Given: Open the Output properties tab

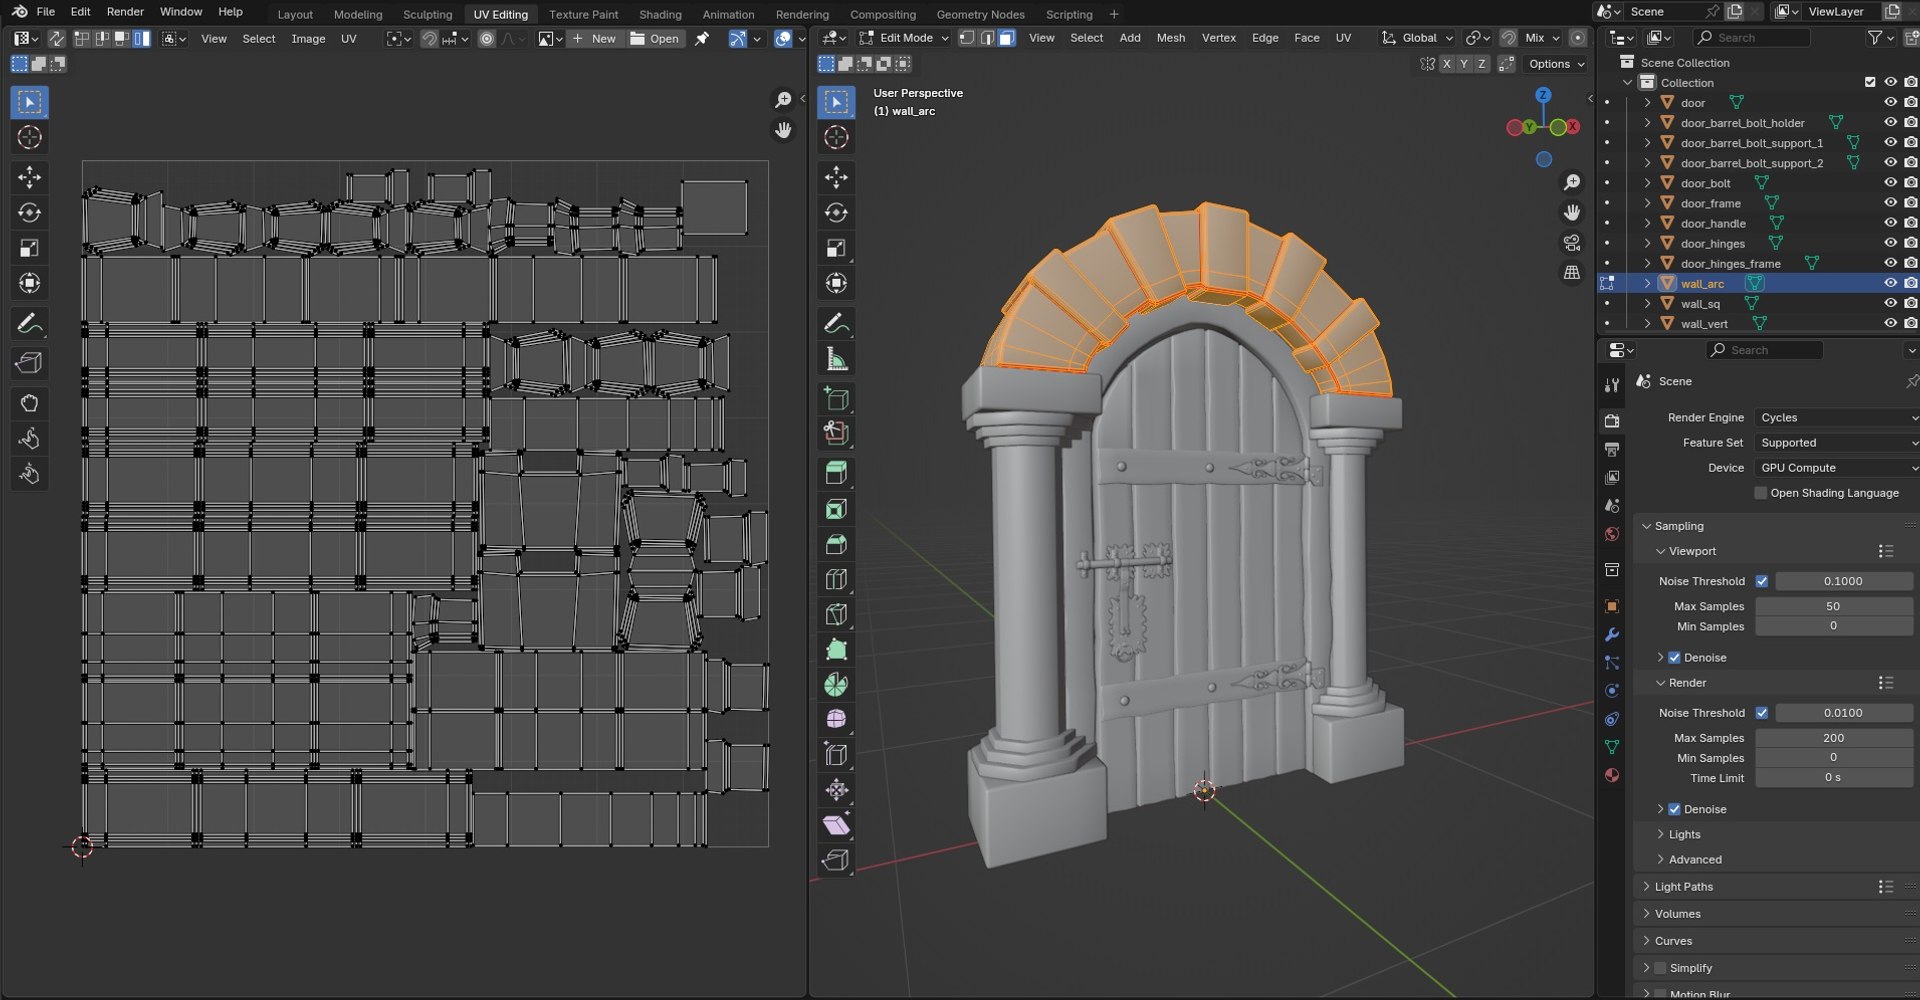Looking at the screenshot, I should coord(1611,449).
